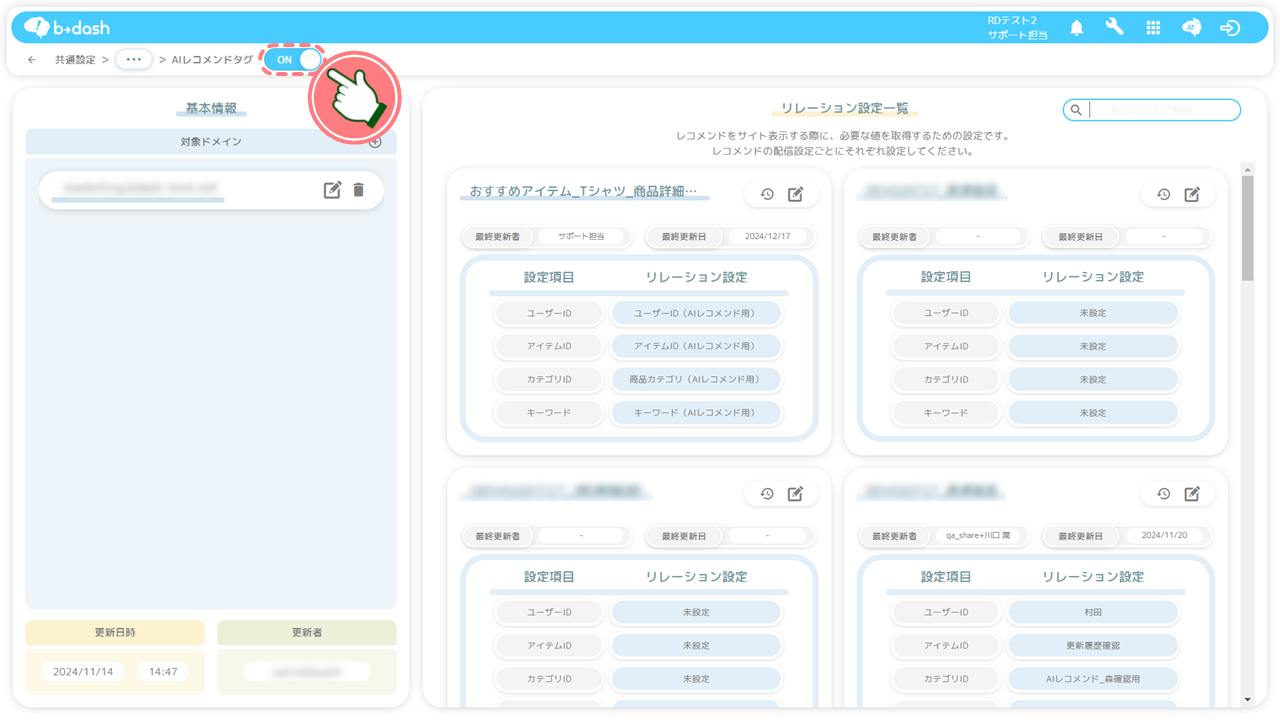Click the qa_share+川口 葵 updater value
The image size is (1280, 720).
pyautogui.click(x=978, y=536)
